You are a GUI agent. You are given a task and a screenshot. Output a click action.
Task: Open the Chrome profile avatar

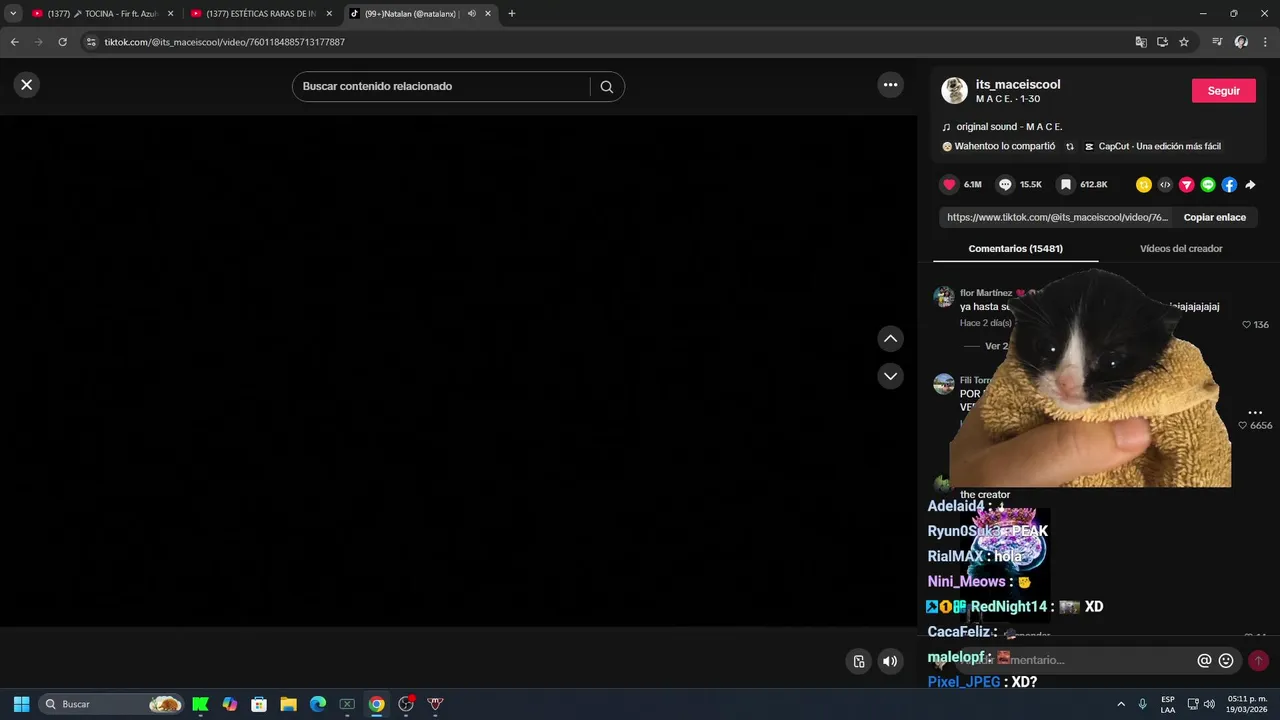click(1241, 42)
